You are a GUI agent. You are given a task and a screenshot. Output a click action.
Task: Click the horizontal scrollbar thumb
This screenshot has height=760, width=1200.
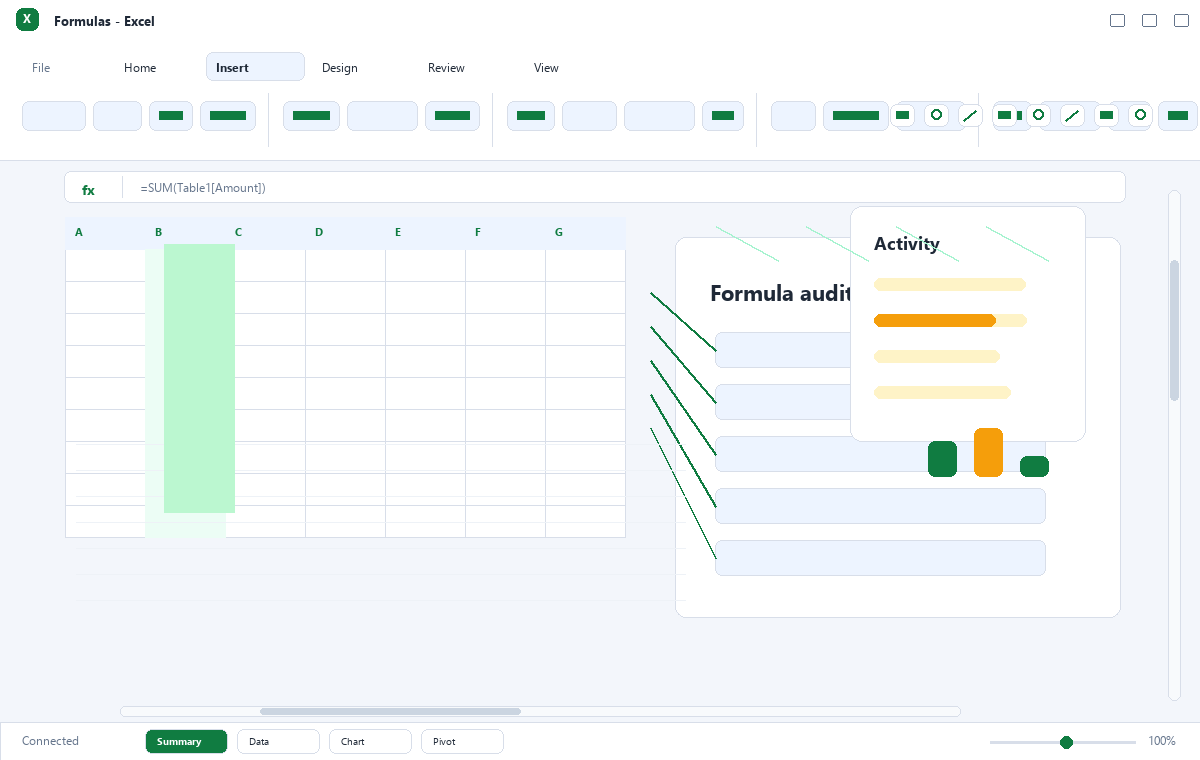[390, 711]
